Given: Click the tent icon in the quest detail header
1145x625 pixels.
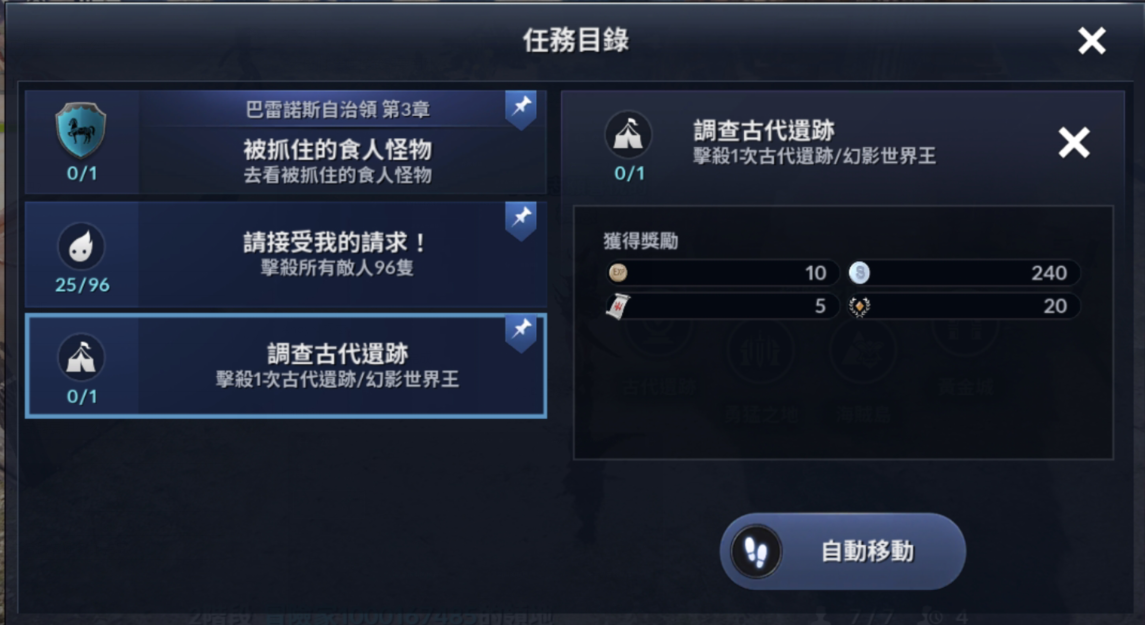Looking at the screenshot, I should click(x=629, y=135).
